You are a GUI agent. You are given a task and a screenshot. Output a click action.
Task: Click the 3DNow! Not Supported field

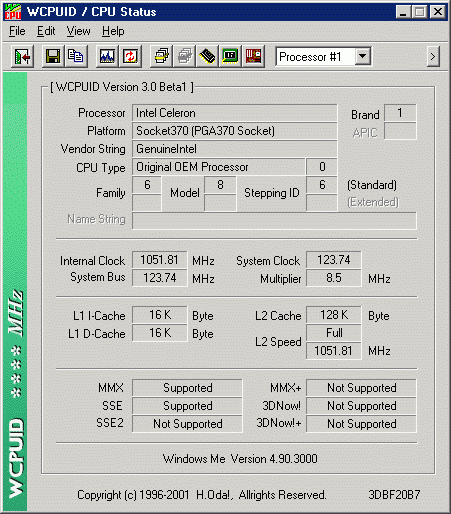(x=361, y=406)
